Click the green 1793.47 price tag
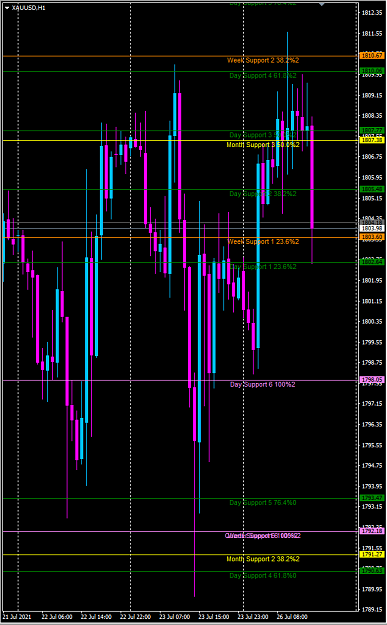Screen dimensions: 387x625 [x=372, y=498]
